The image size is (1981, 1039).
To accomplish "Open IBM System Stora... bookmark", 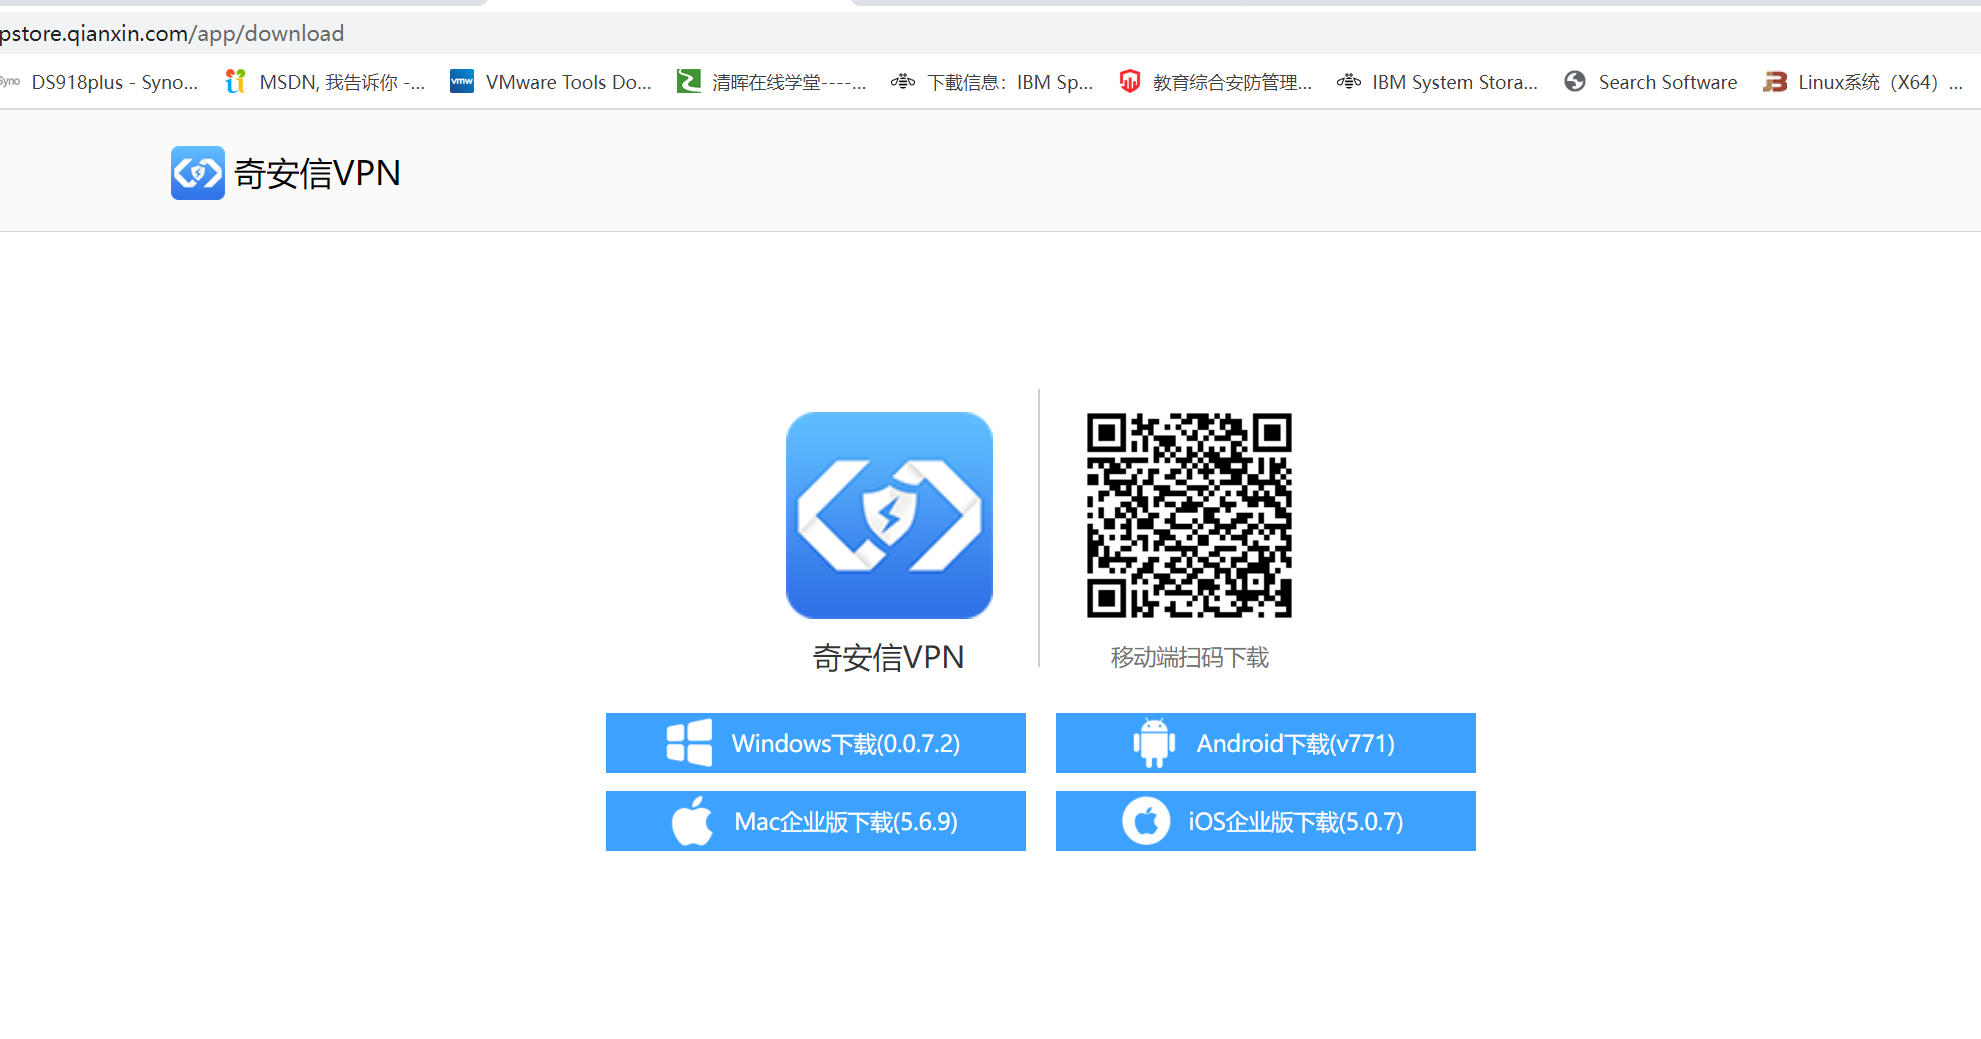I will (1438, 82).
